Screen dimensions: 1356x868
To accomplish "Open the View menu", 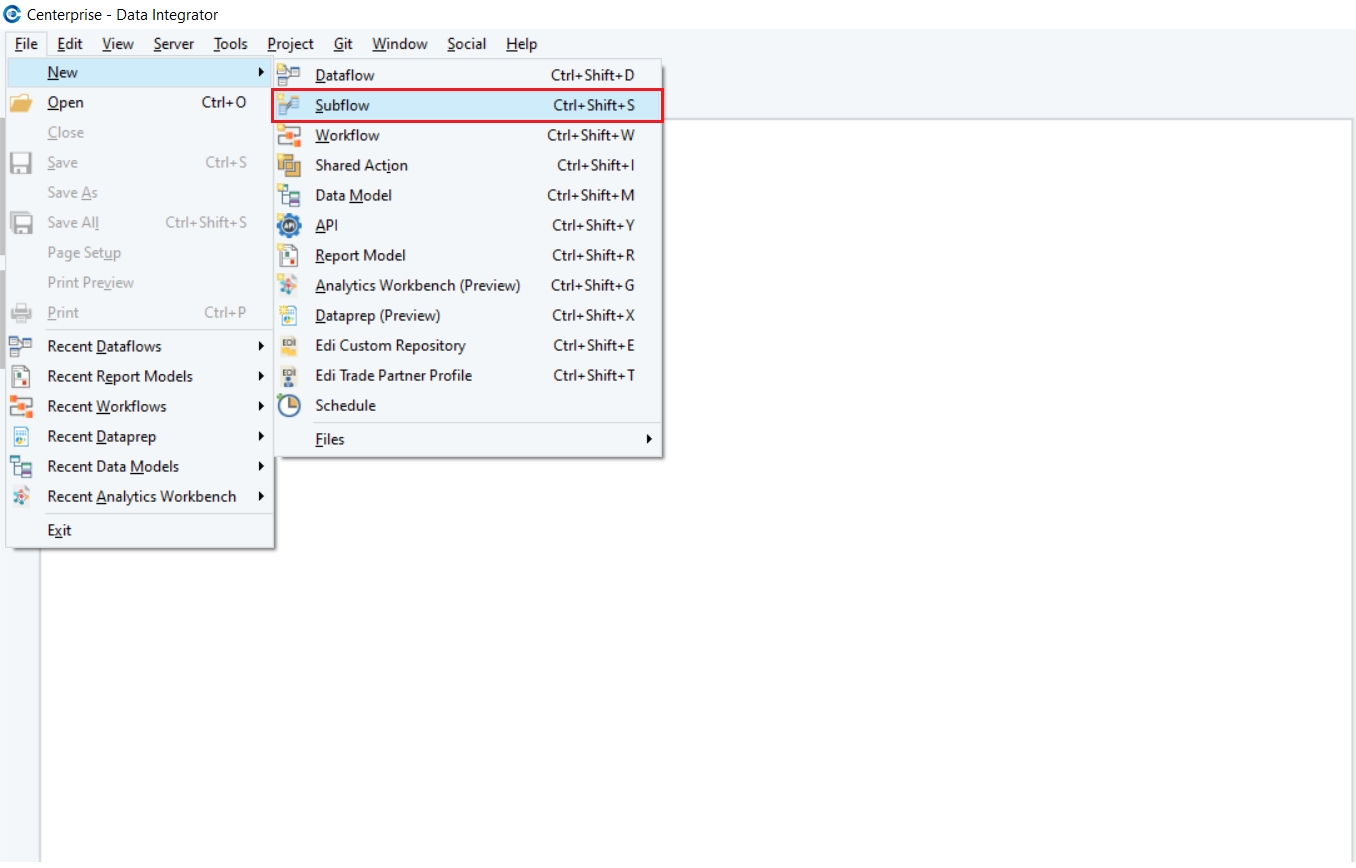I will [118, 44].
